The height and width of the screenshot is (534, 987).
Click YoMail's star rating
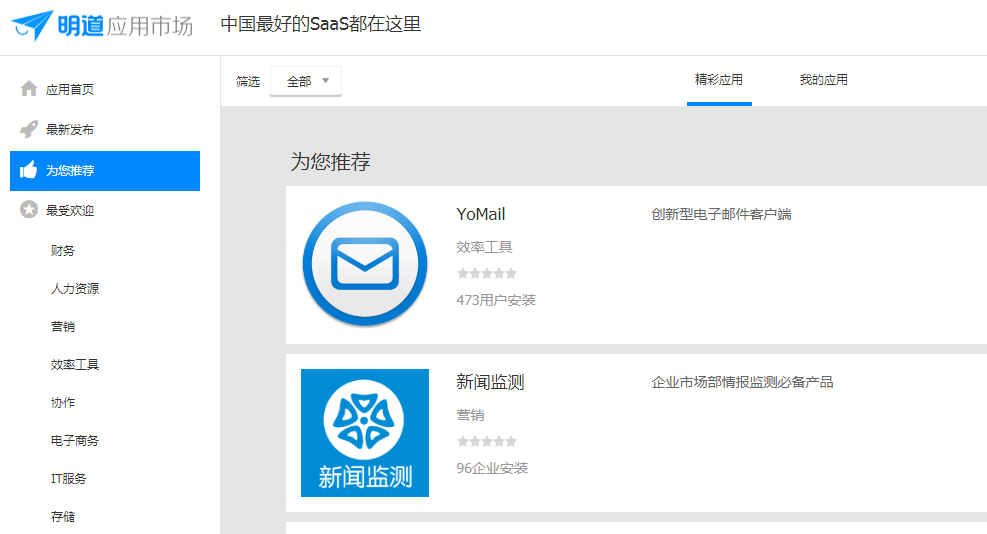(x=487, y=273)
